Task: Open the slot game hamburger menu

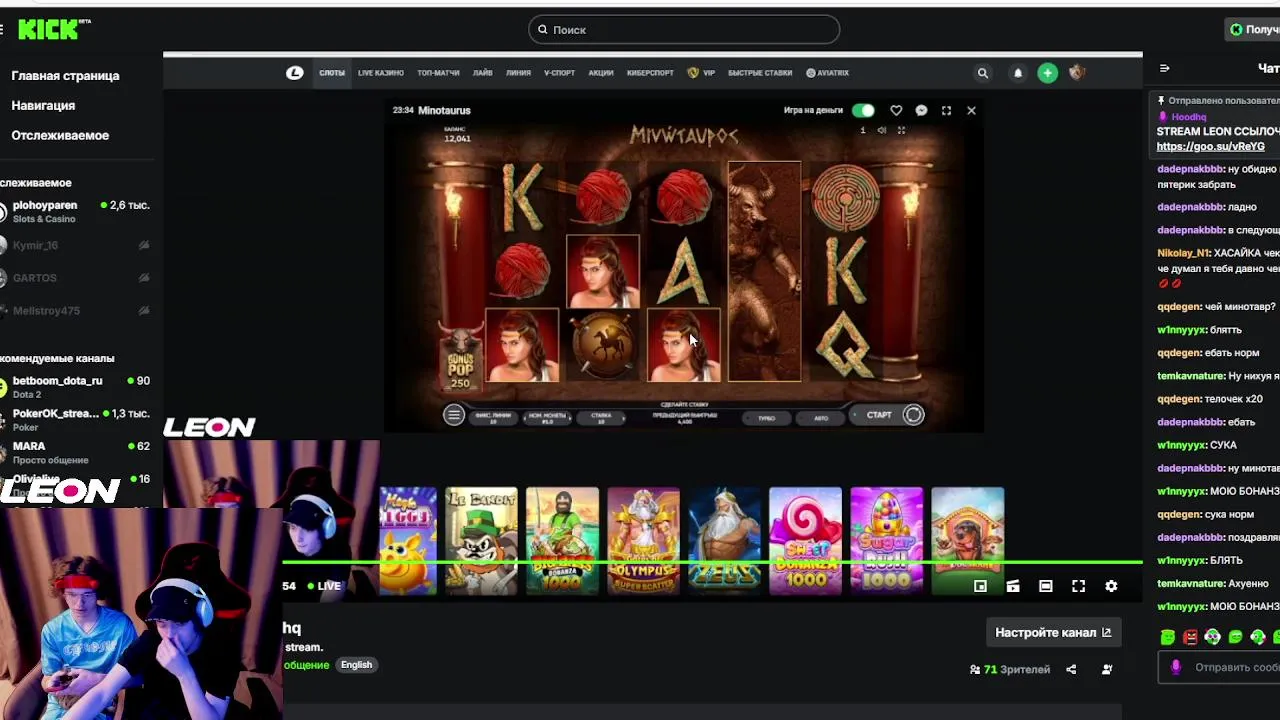Action: click(454, 415)
